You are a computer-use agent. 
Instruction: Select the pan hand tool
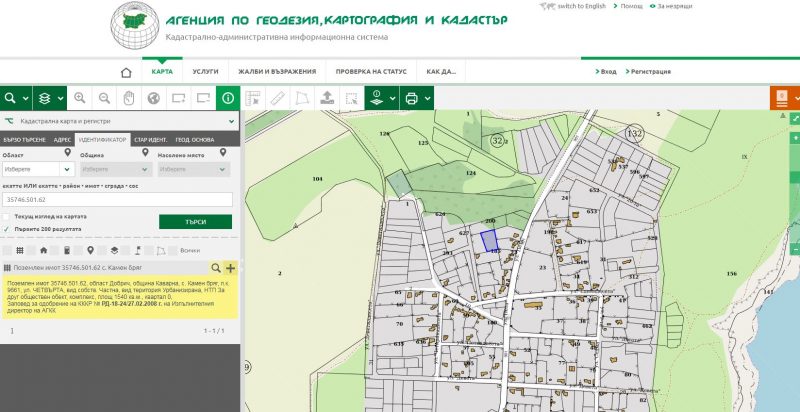[x=129, y=98]
